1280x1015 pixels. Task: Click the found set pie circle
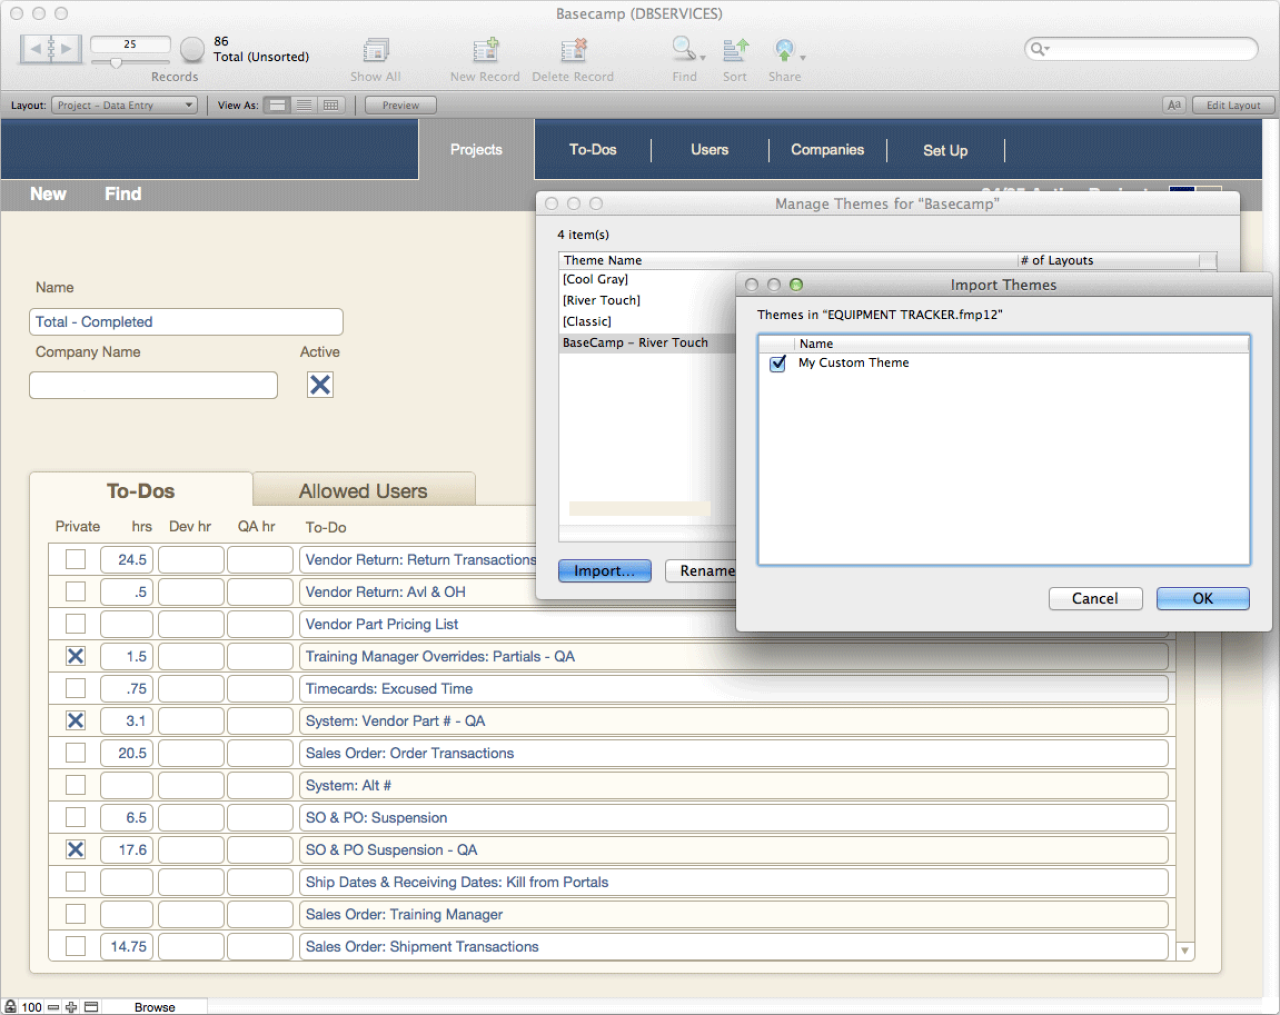192,49
